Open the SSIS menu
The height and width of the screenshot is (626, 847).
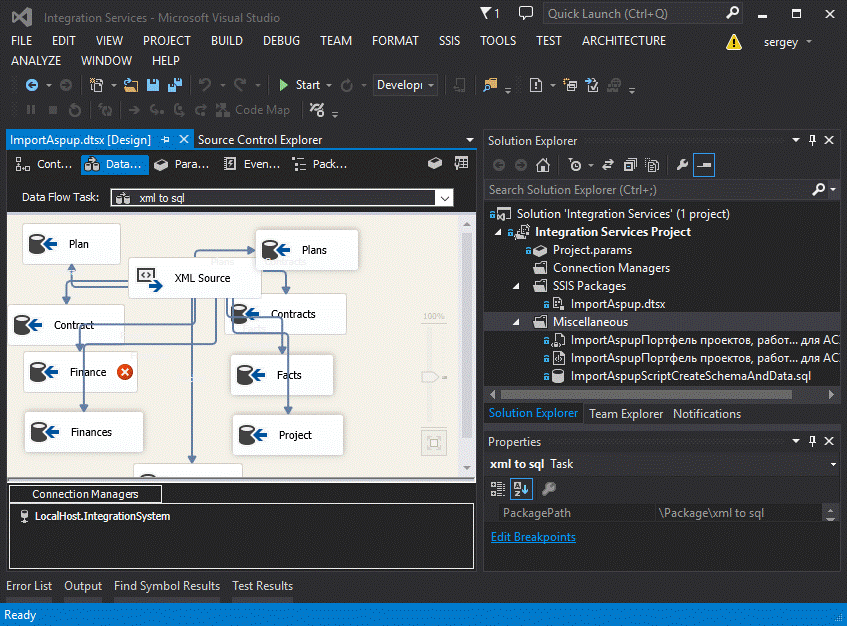[x=449, y=41]
